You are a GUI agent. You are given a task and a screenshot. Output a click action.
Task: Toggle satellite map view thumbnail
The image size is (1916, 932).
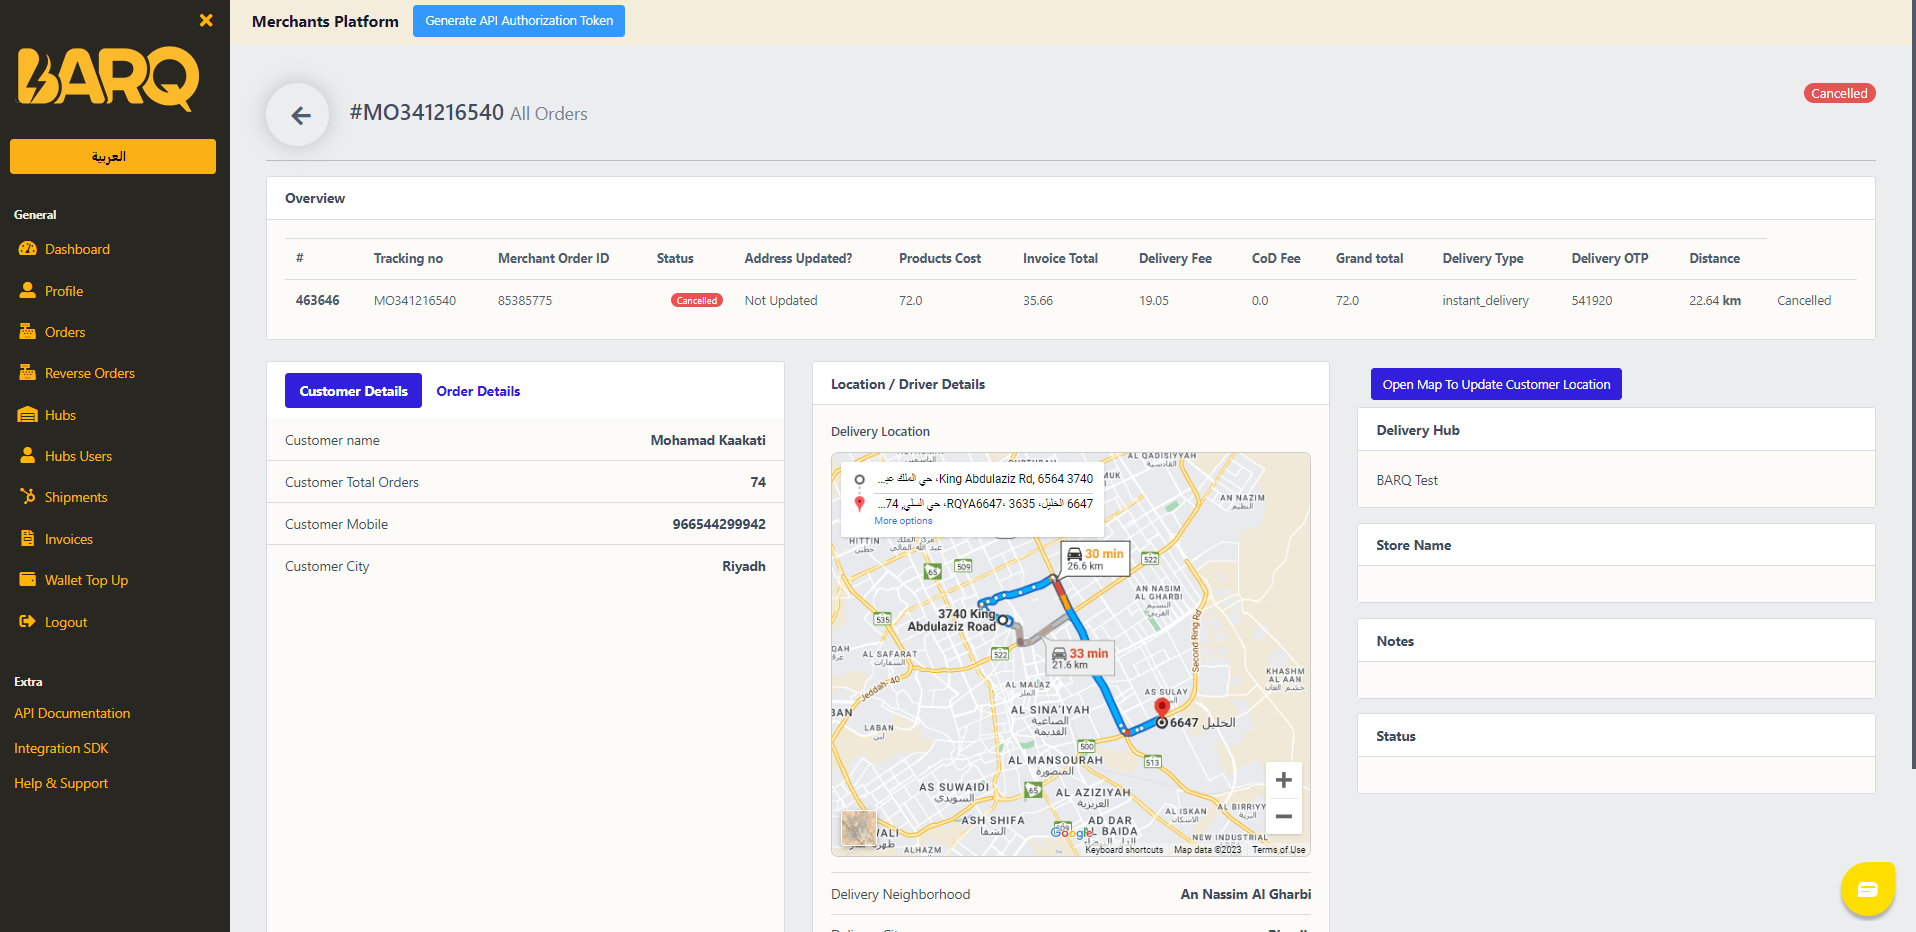pyautogui.click(x=858, y=828)
